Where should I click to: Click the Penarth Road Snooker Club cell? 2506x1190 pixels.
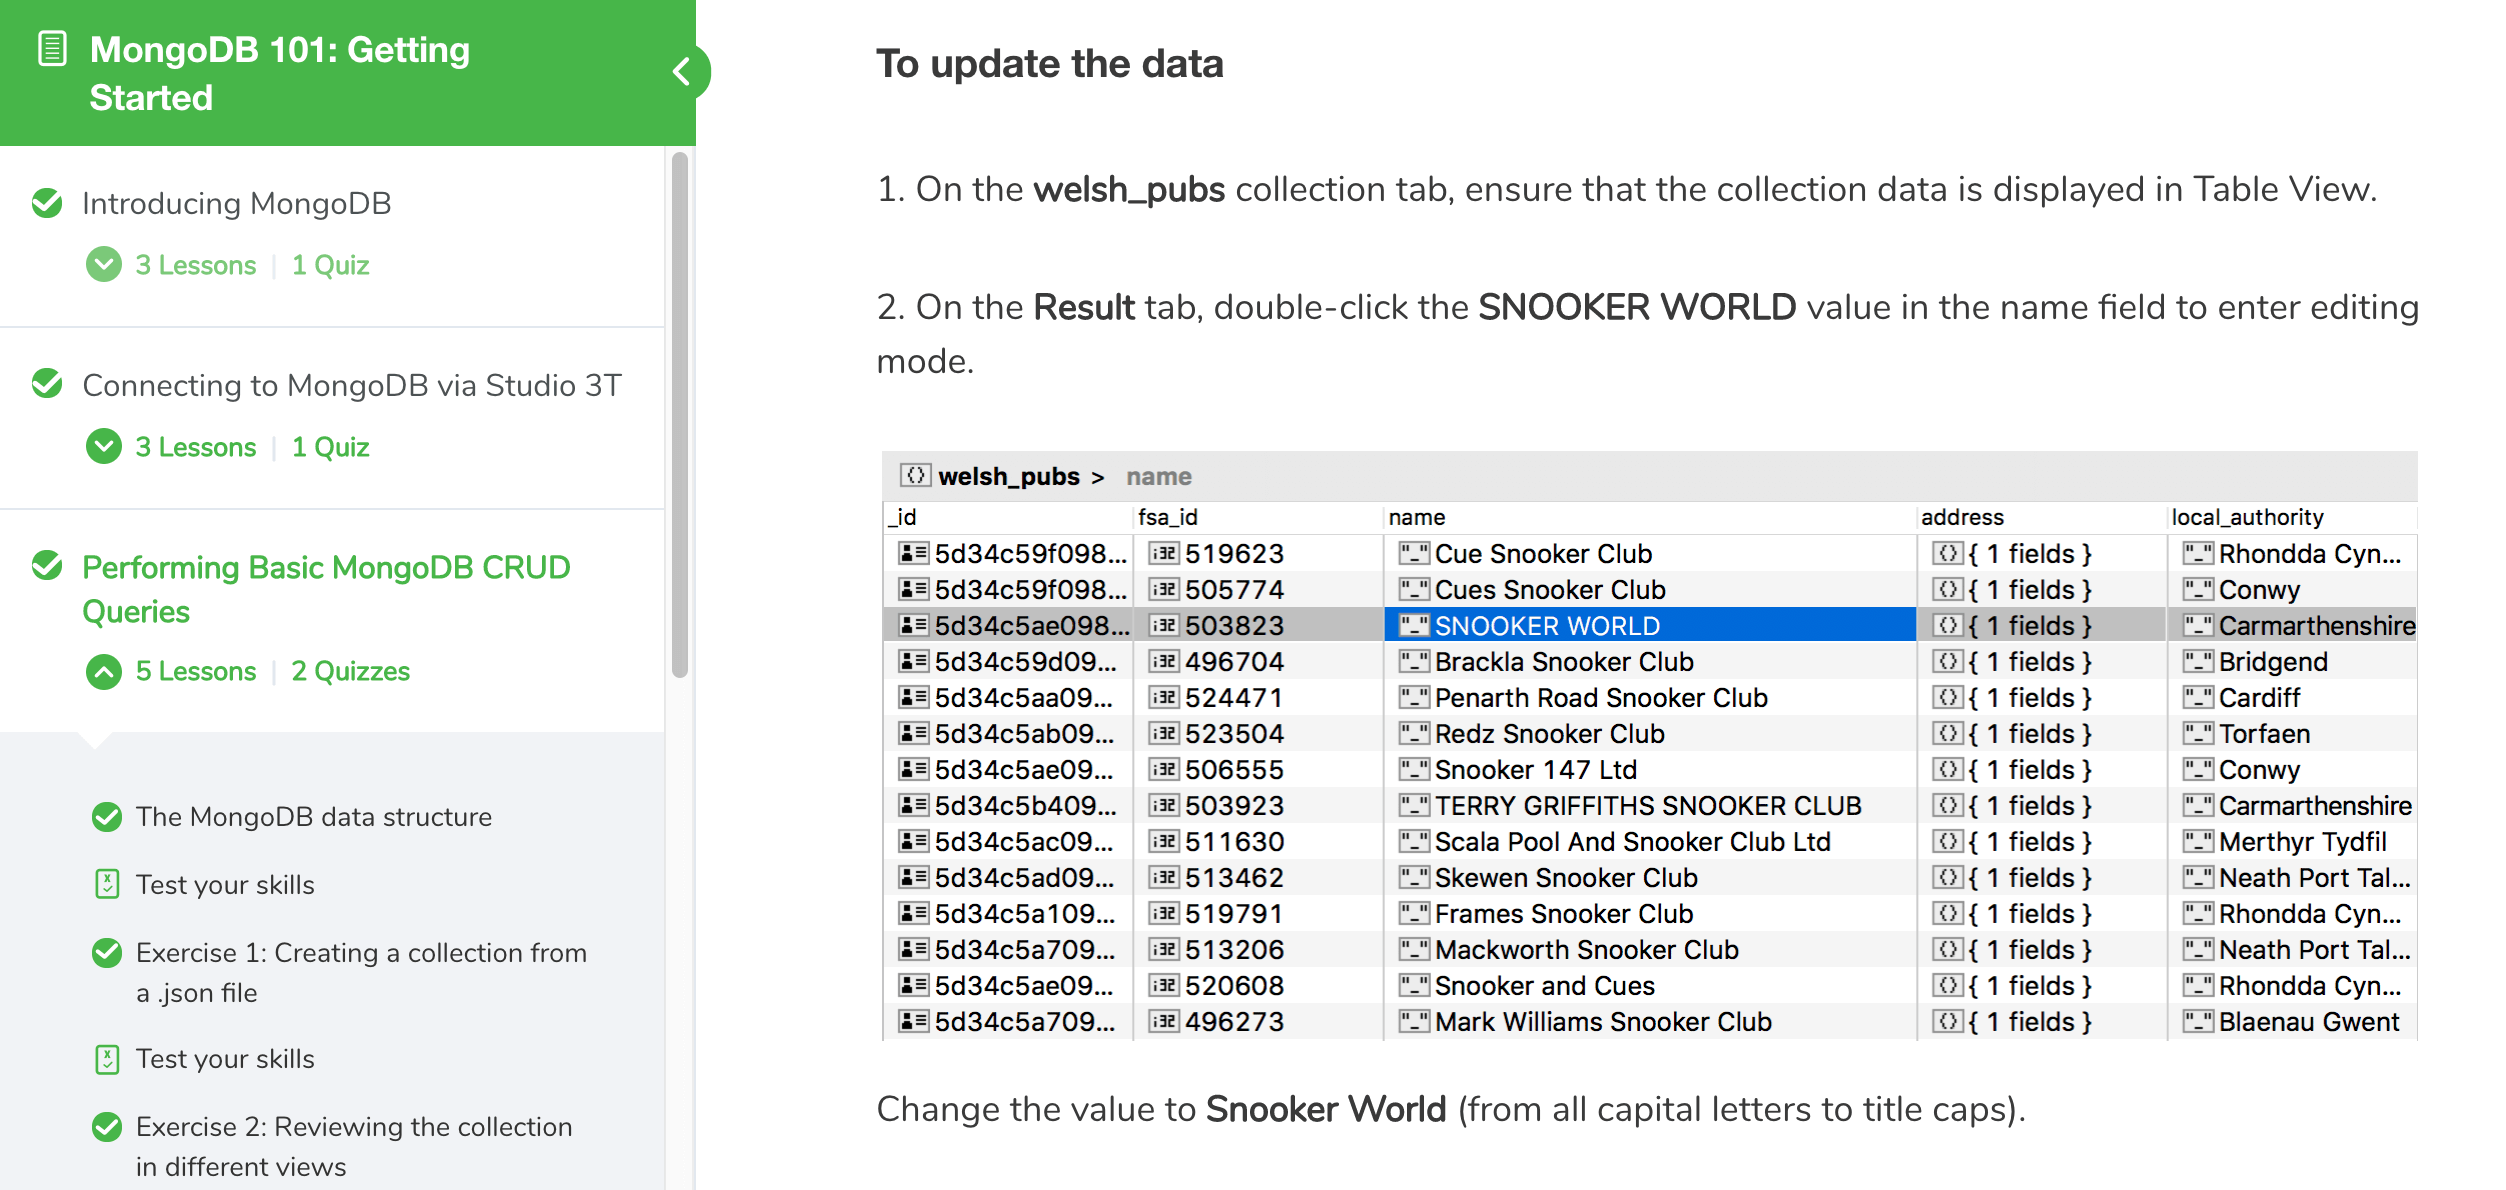tap(1650, 697)
